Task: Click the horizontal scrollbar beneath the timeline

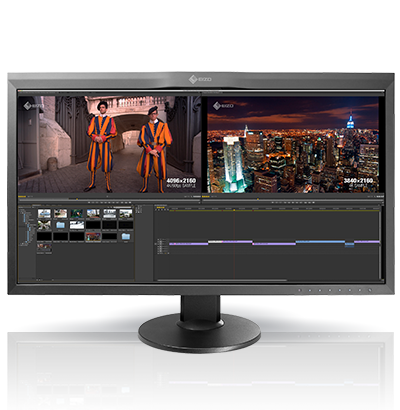Action: tap(222, 280)
